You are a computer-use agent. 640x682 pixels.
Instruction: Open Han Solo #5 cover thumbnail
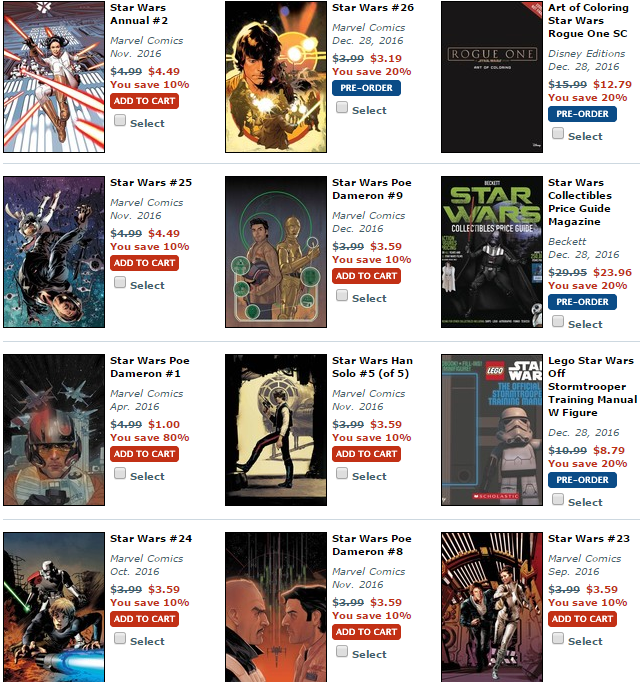(x=276, y=430)
